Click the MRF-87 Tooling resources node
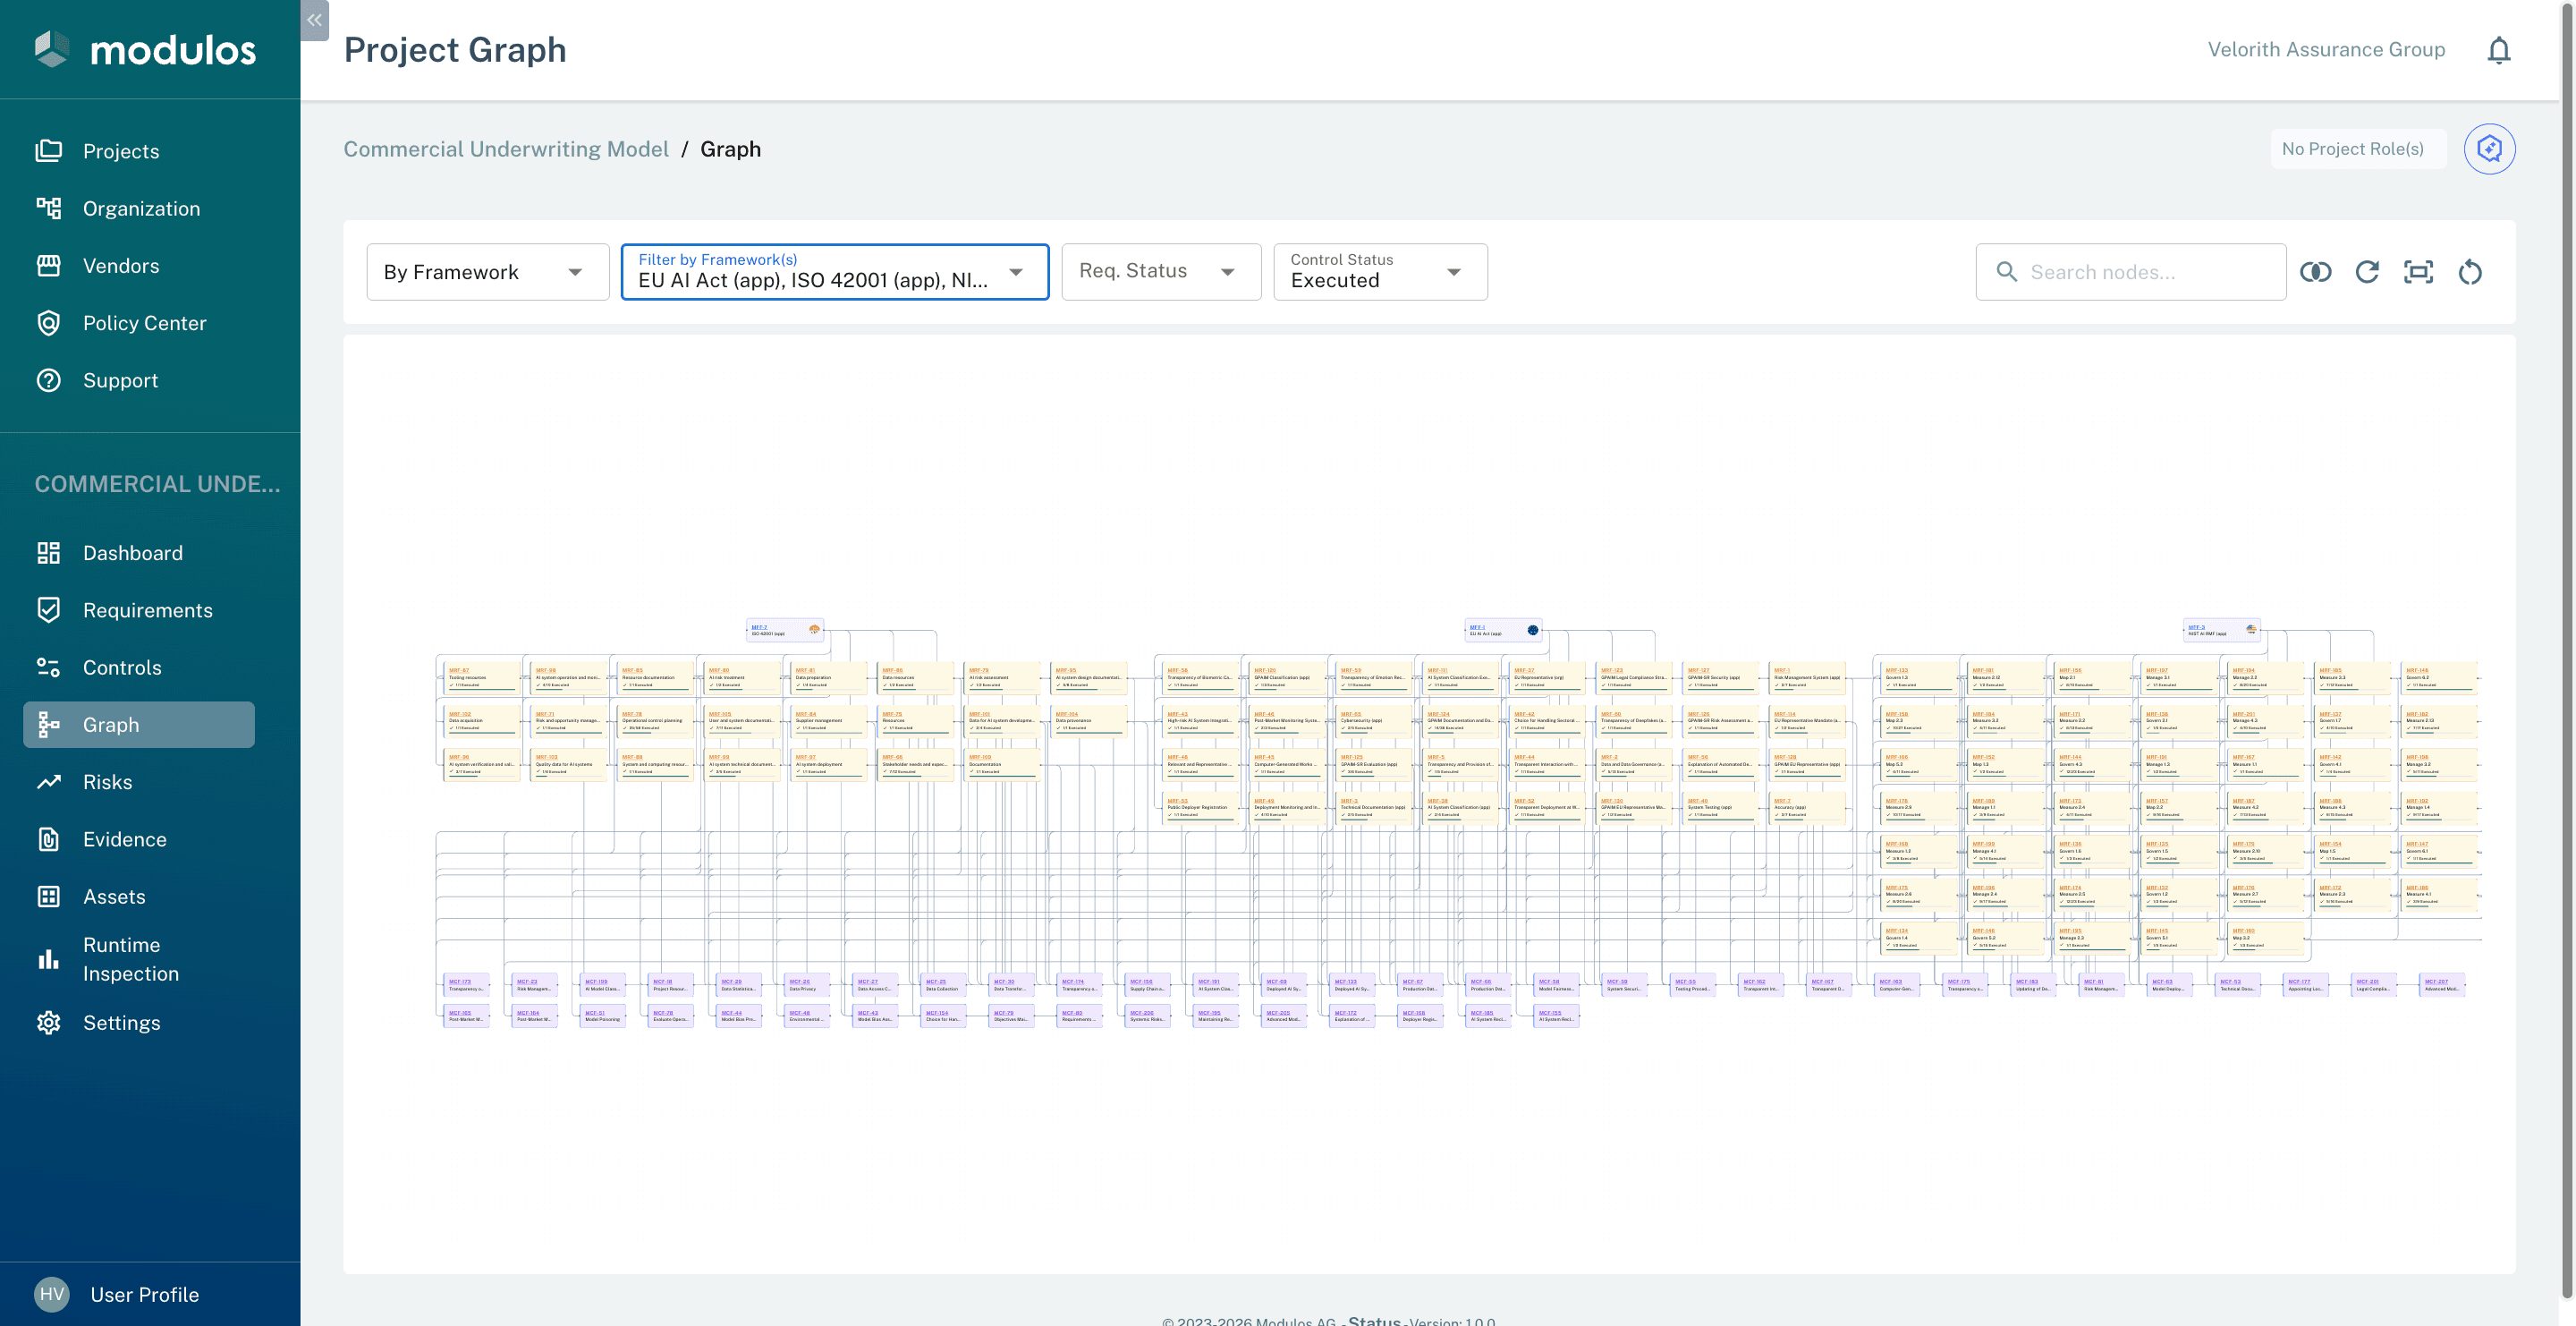The height and width of the screenshot is (1326, 2576). click(482, 677)
